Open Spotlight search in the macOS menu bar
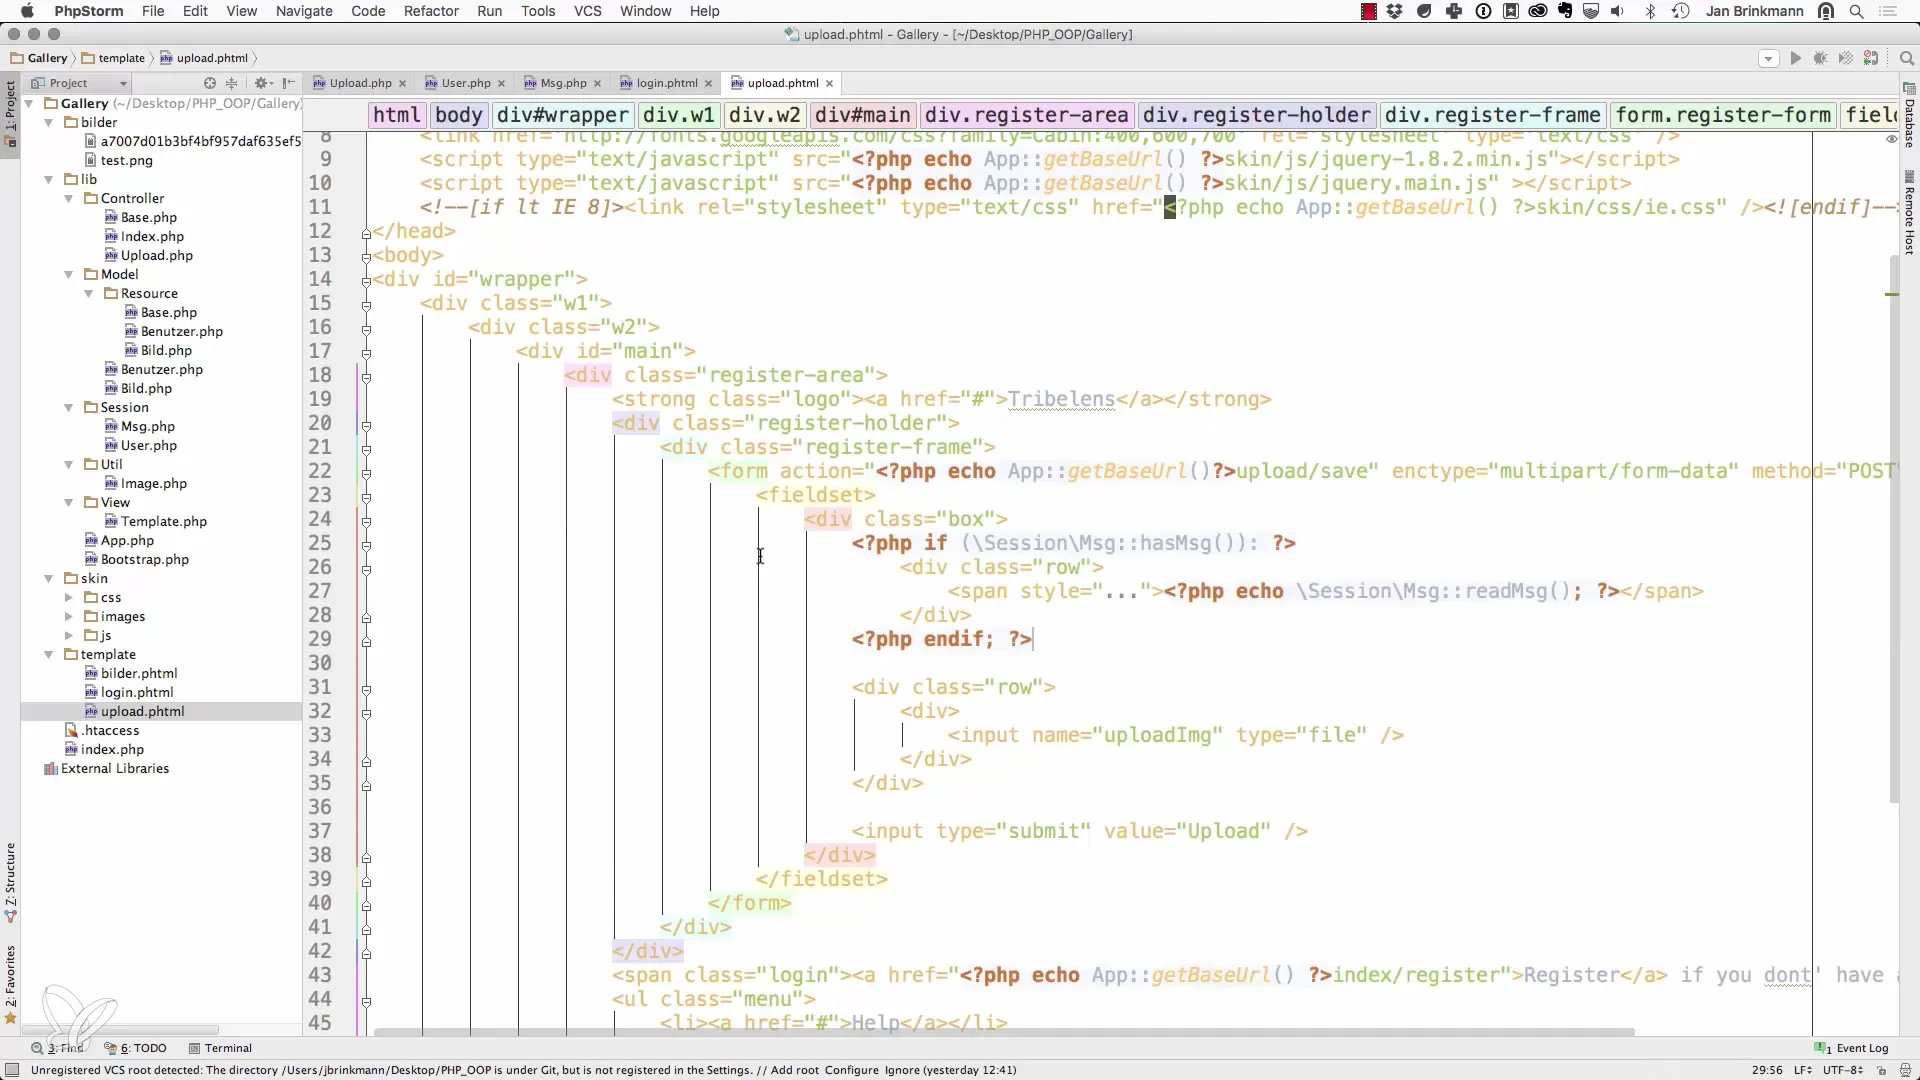The width and height of the screenshot is (1920, 1080). [1857, 11]
